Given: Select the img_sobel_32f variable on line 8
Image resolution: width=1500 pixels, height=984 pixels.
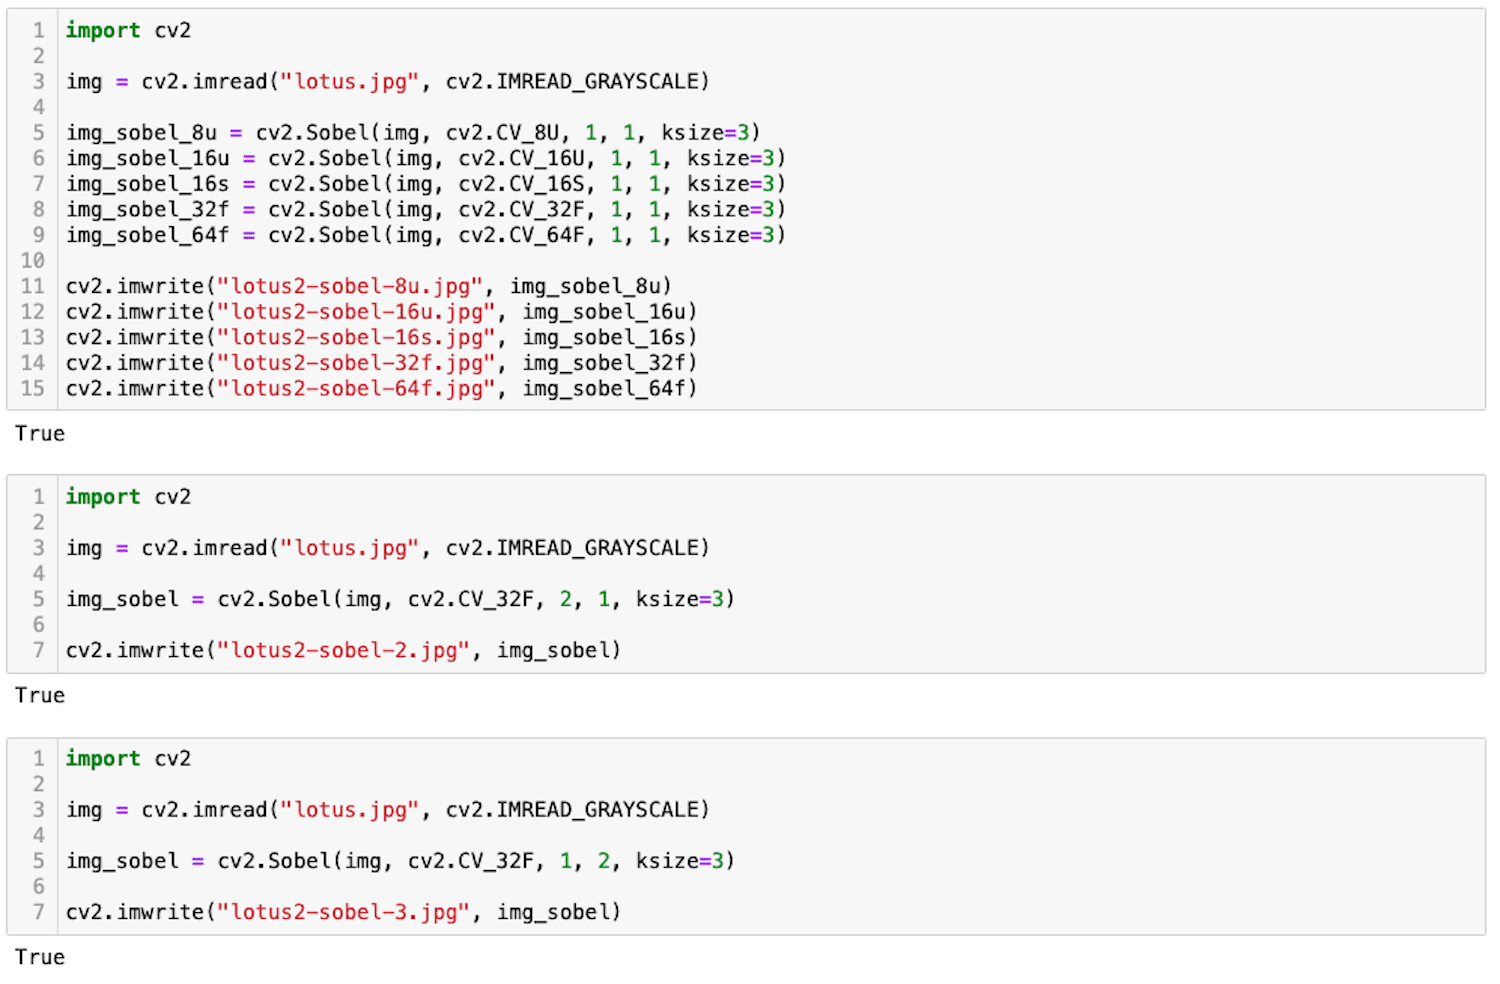Looking at the screenshot, I should [147, 209].
